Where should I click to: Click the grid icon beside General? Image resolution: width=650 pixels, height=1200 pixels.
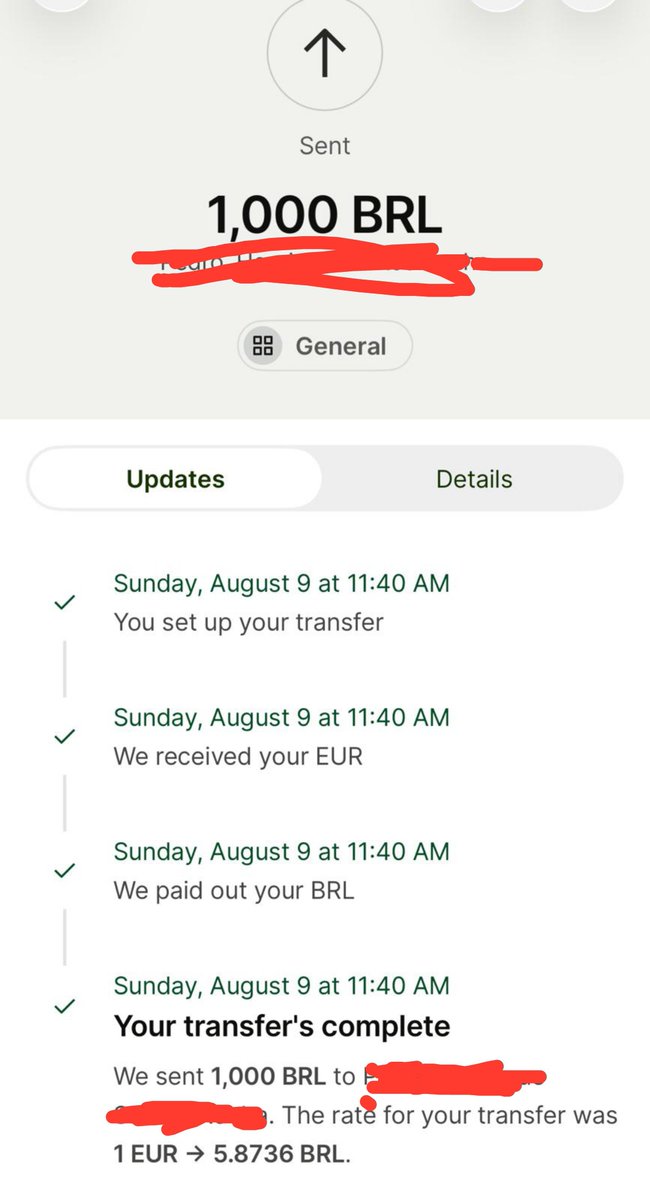(263, 346)
